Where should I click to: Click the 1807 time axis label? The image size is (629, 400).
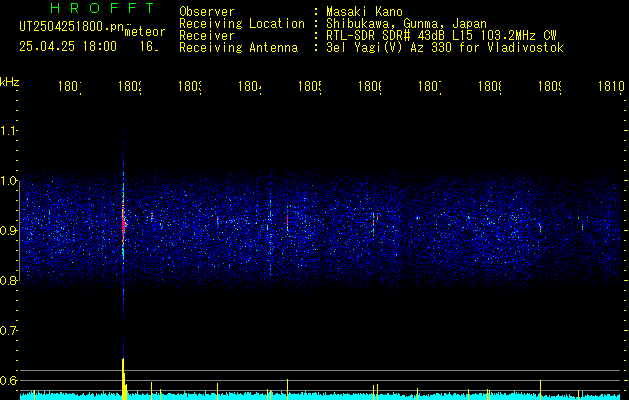coord(430,86)
